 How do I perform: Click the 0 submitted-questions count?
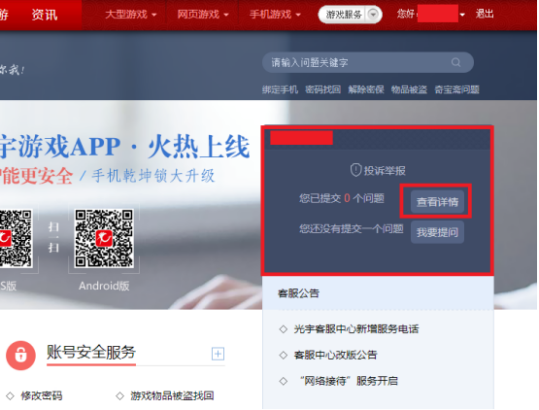[x=347, y=198]
